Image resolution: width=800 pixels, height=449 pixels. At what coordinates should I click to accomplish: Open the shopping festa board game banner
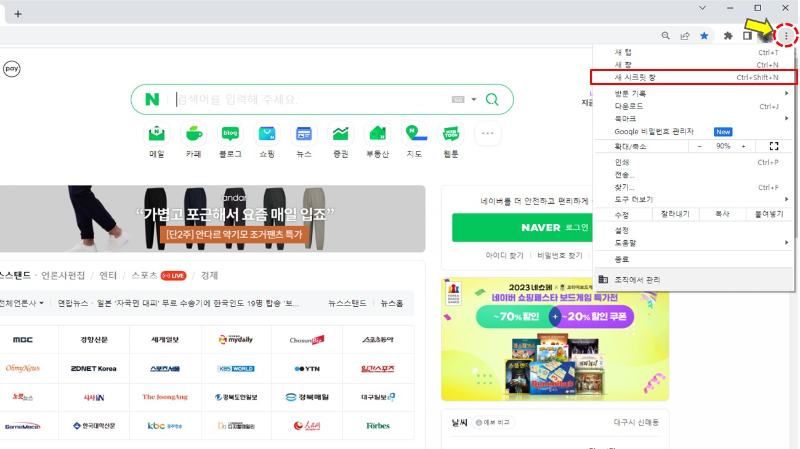pos(555,339)
